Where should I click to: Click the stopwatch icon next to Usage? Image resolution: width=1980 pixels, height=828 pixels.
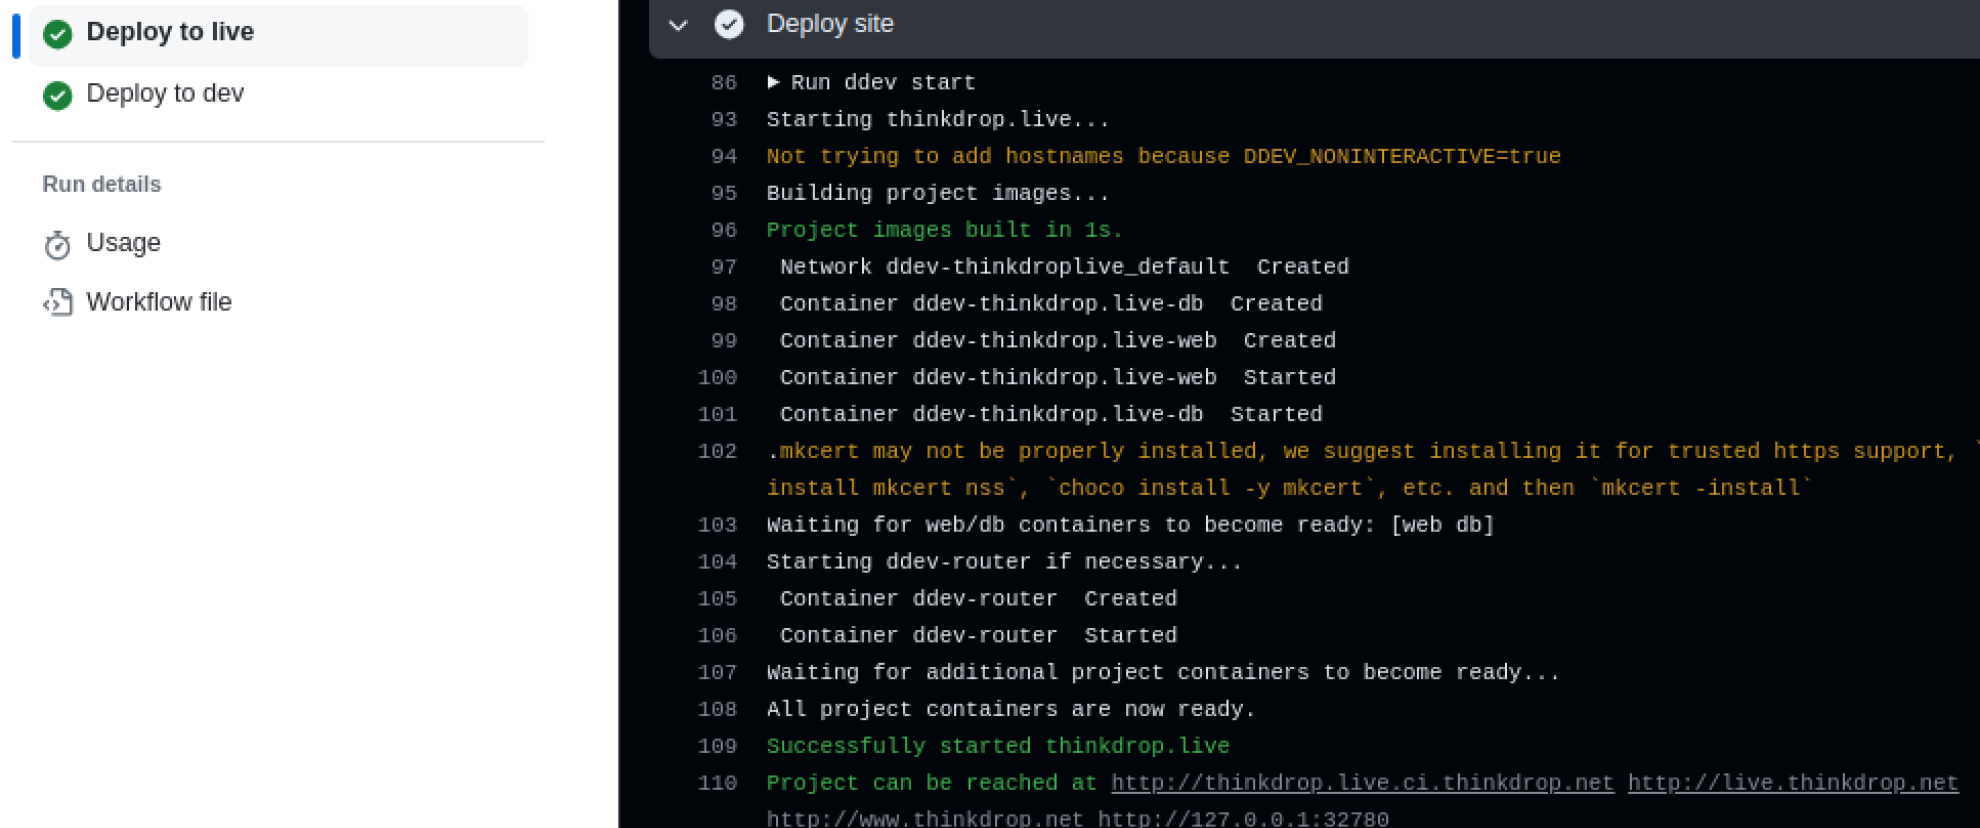point(58,245)
